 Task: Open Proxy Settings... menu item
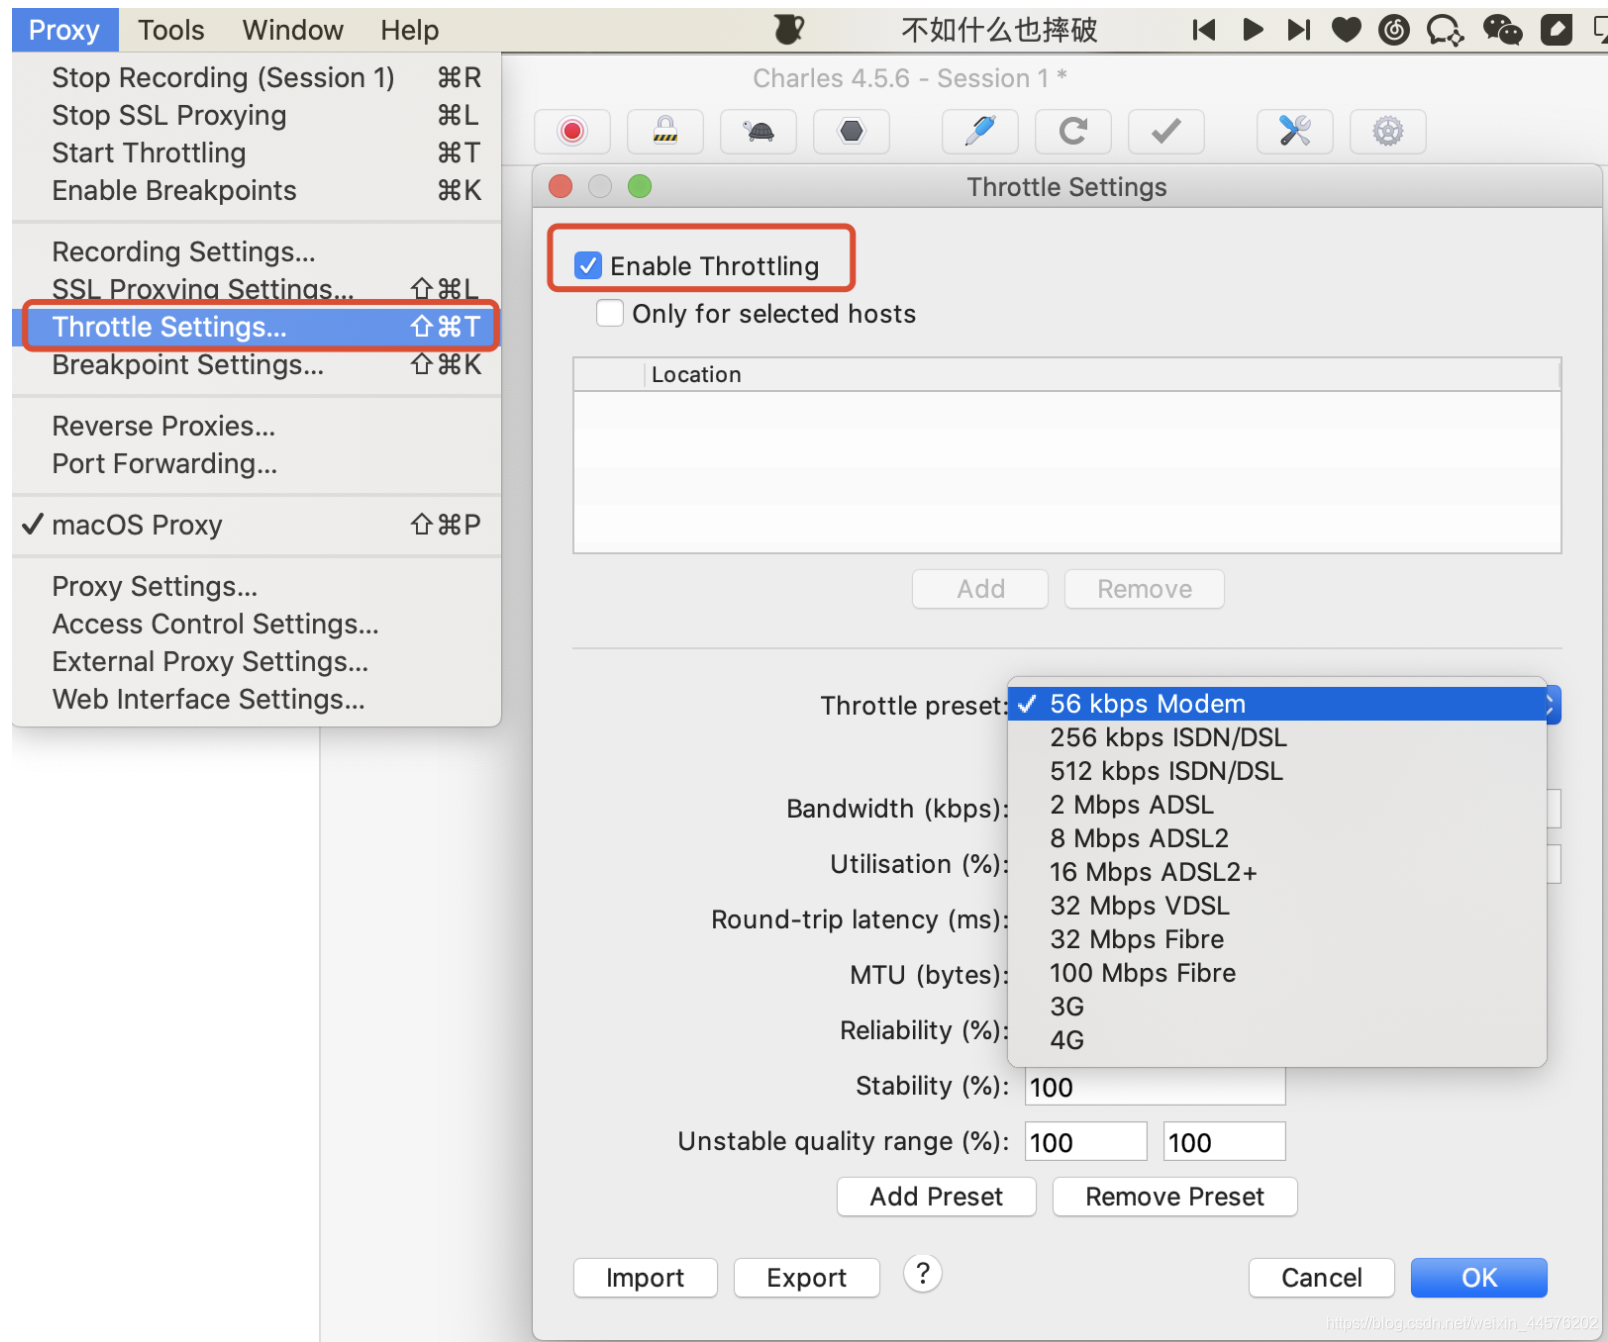(x=256, y=586)
